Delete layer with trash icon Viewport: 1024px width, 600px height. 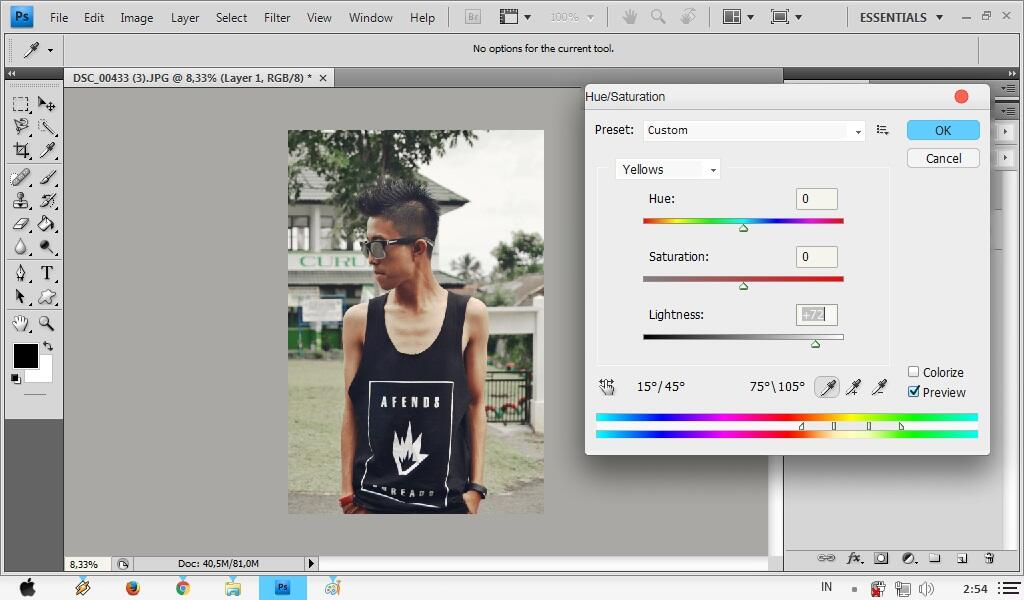[989, 558]
